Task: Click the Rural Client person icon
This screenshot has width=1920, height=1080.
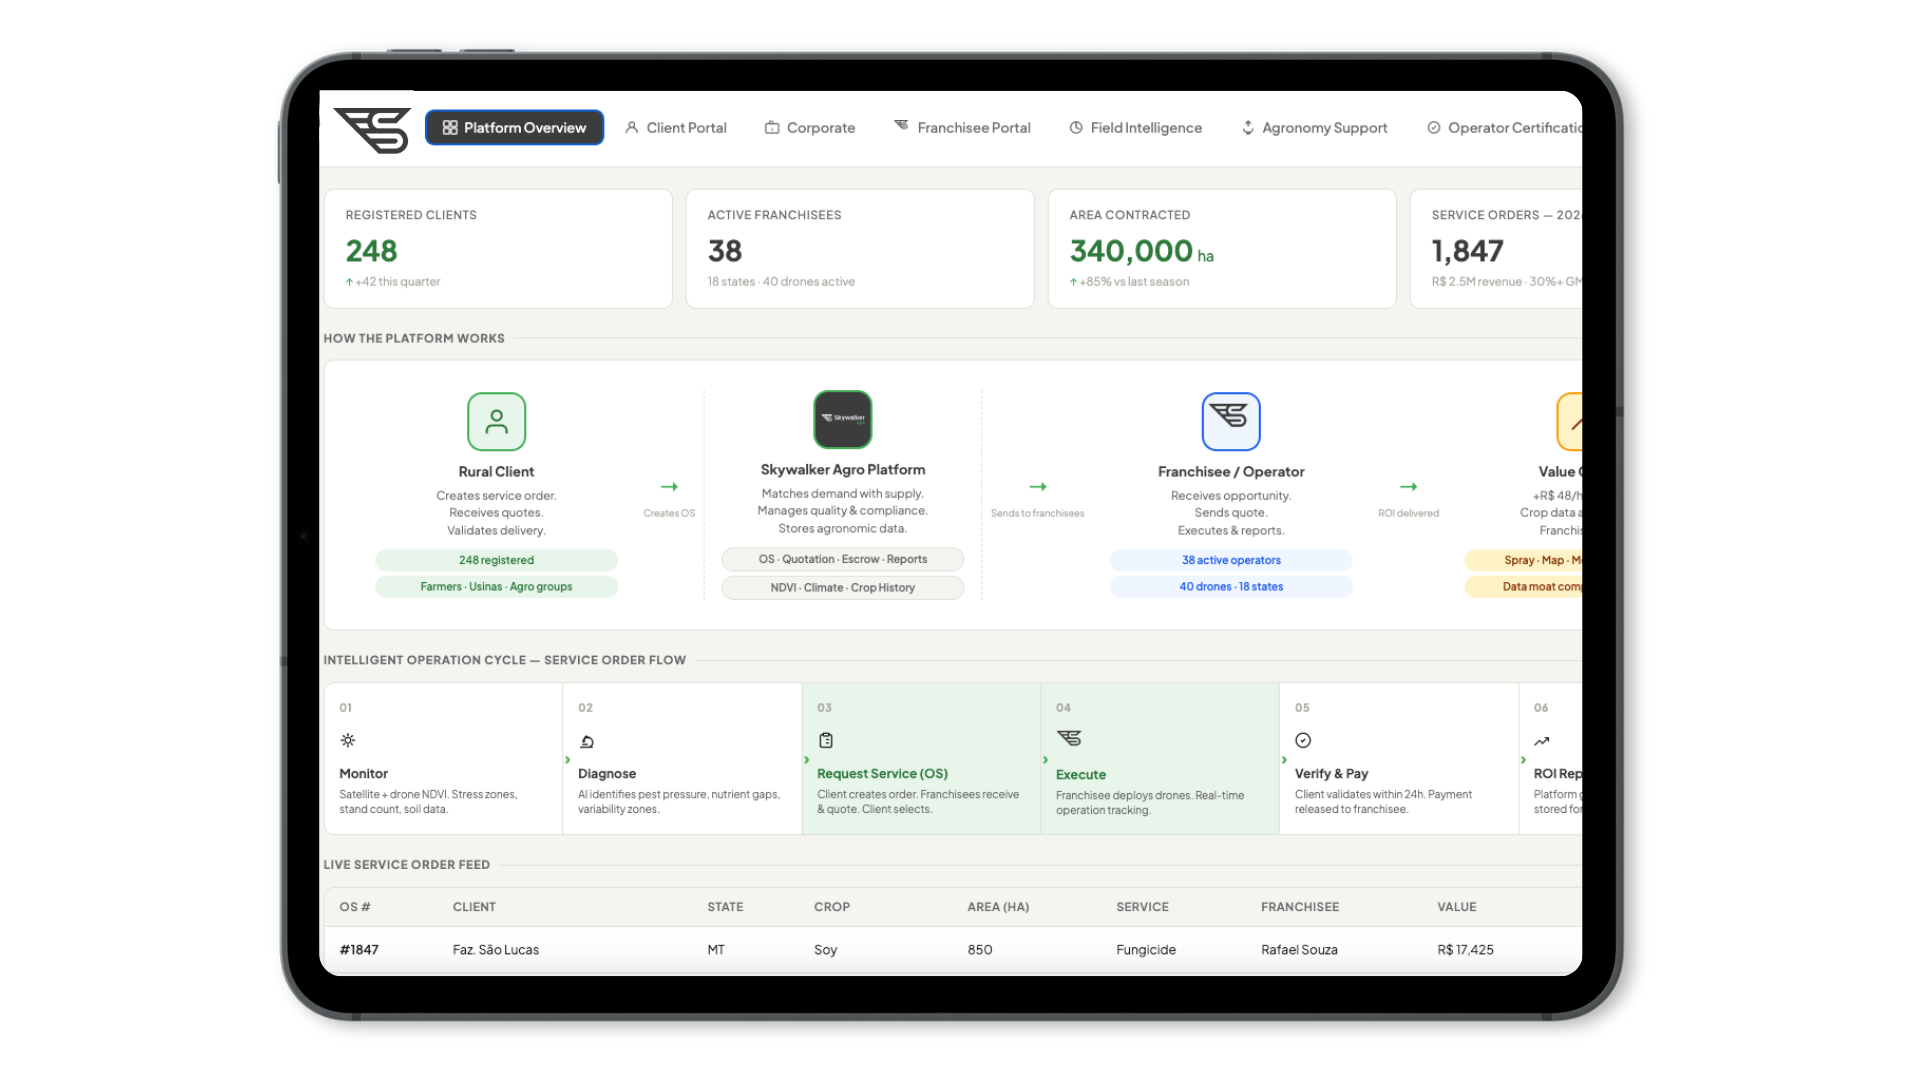Action: [x=496, y=422]
